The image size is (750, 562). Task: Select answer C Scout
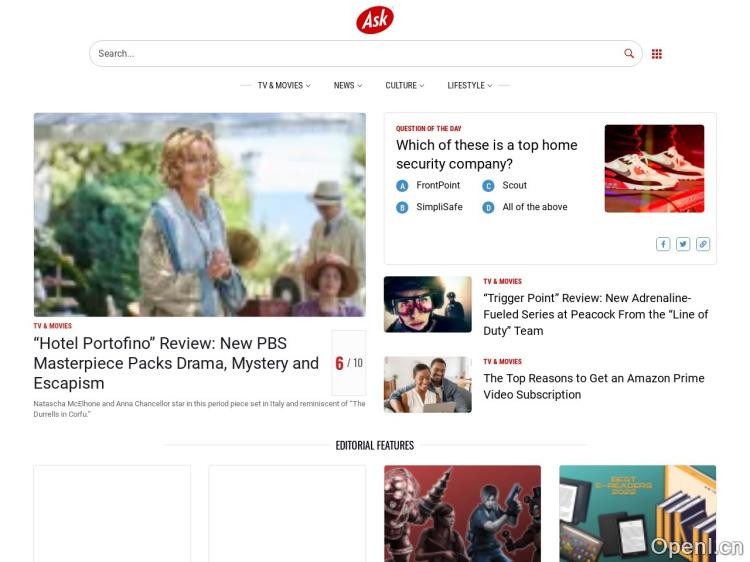point(505,186)
